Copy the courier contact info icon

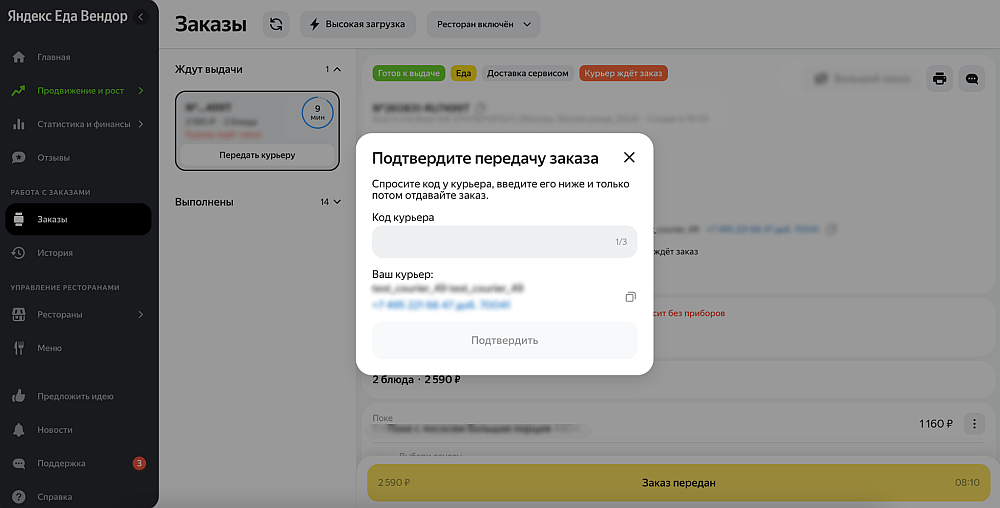point(630,297)
